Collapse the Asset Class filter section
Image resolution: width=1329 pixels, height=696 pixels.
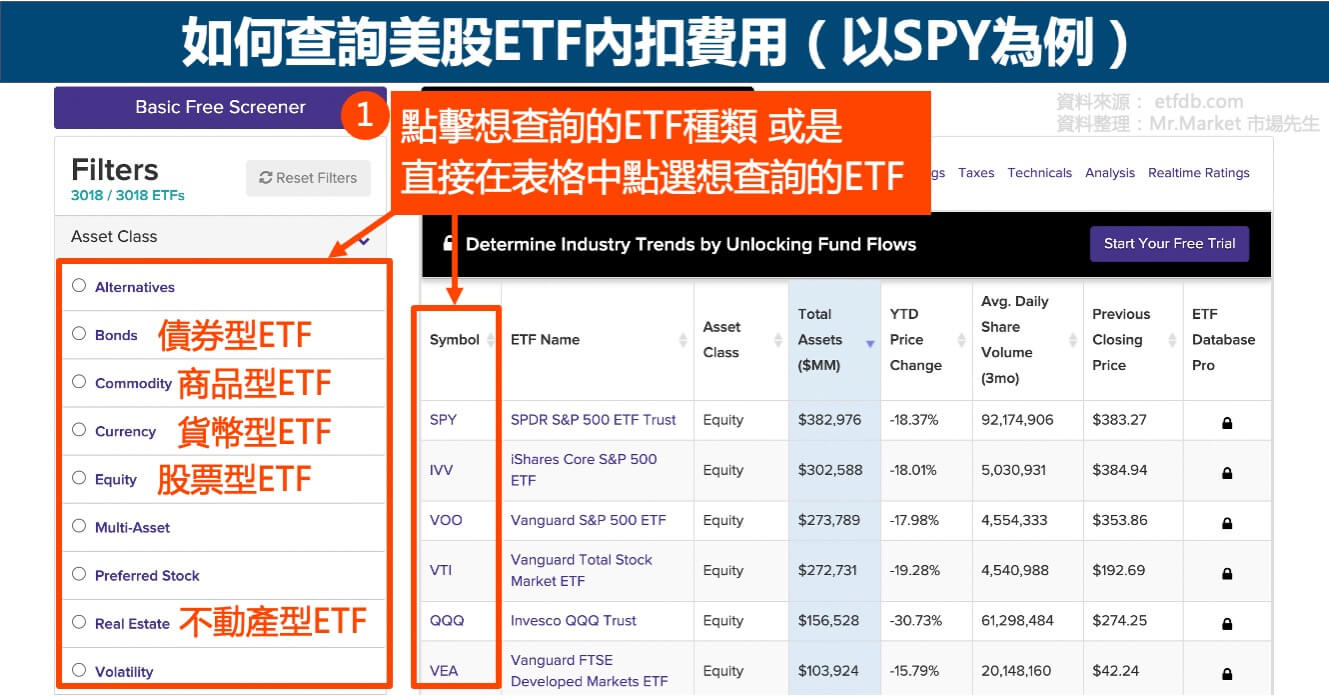point(364,239)
